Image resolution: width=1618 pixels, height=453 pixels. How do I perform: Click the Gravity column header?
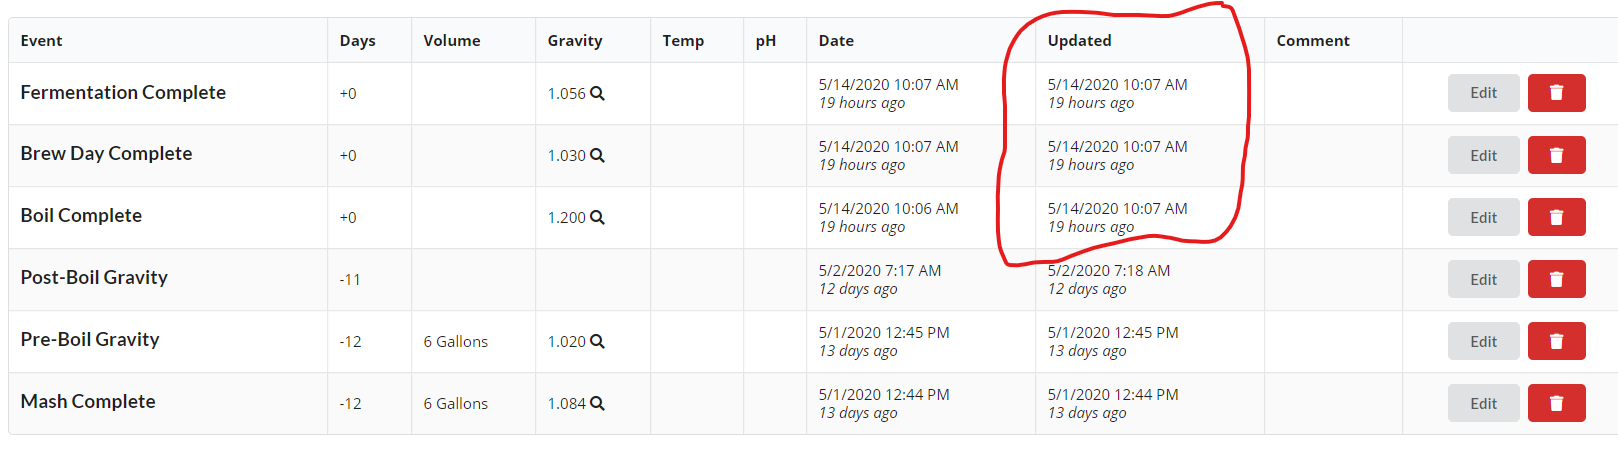click(x=574, y=41)
